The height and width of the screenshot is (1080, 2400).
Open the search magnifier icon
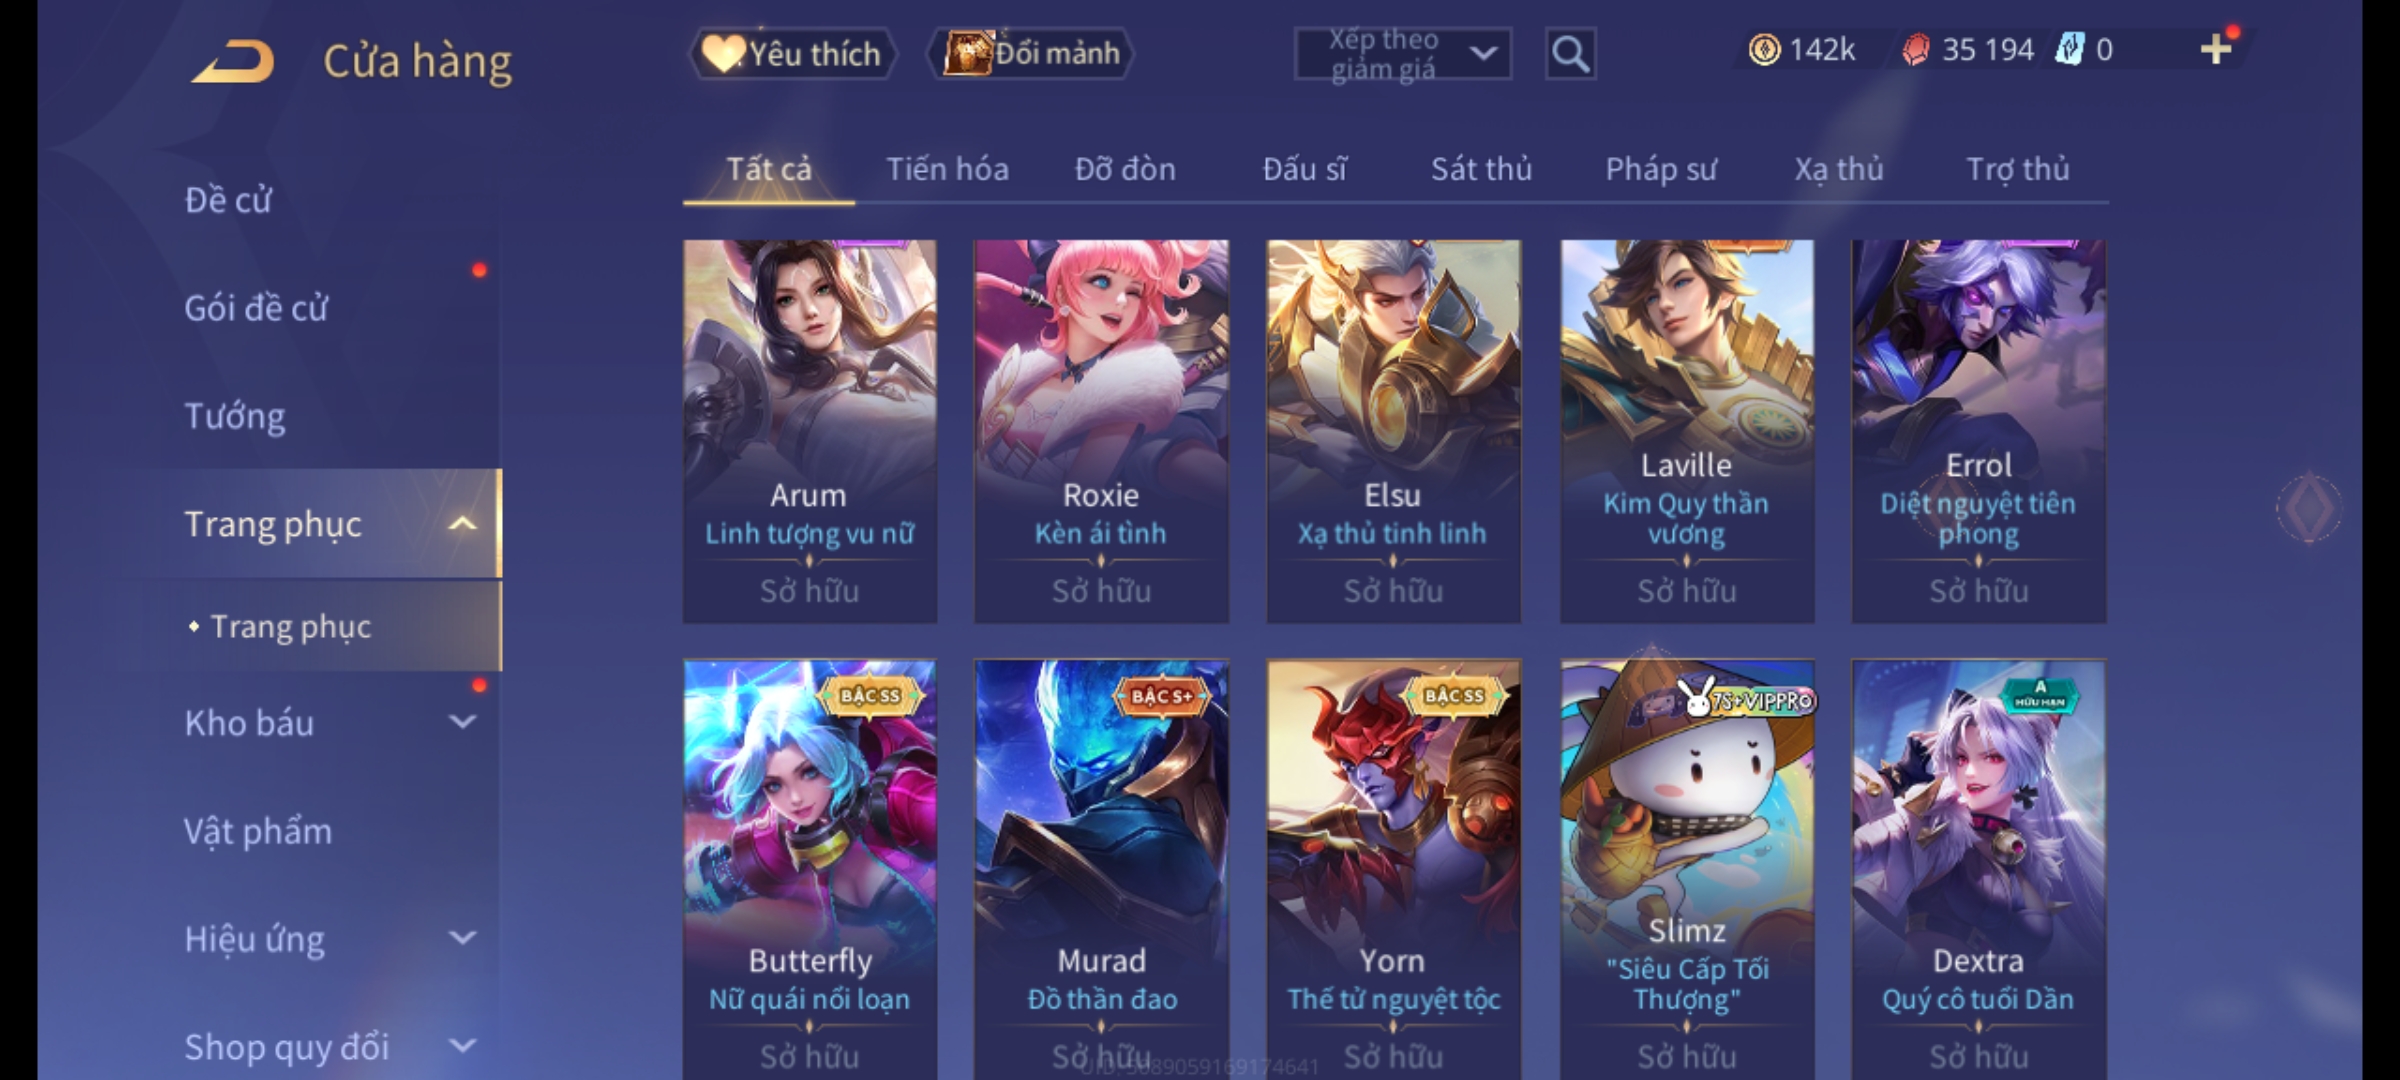tap(1570, 54)
